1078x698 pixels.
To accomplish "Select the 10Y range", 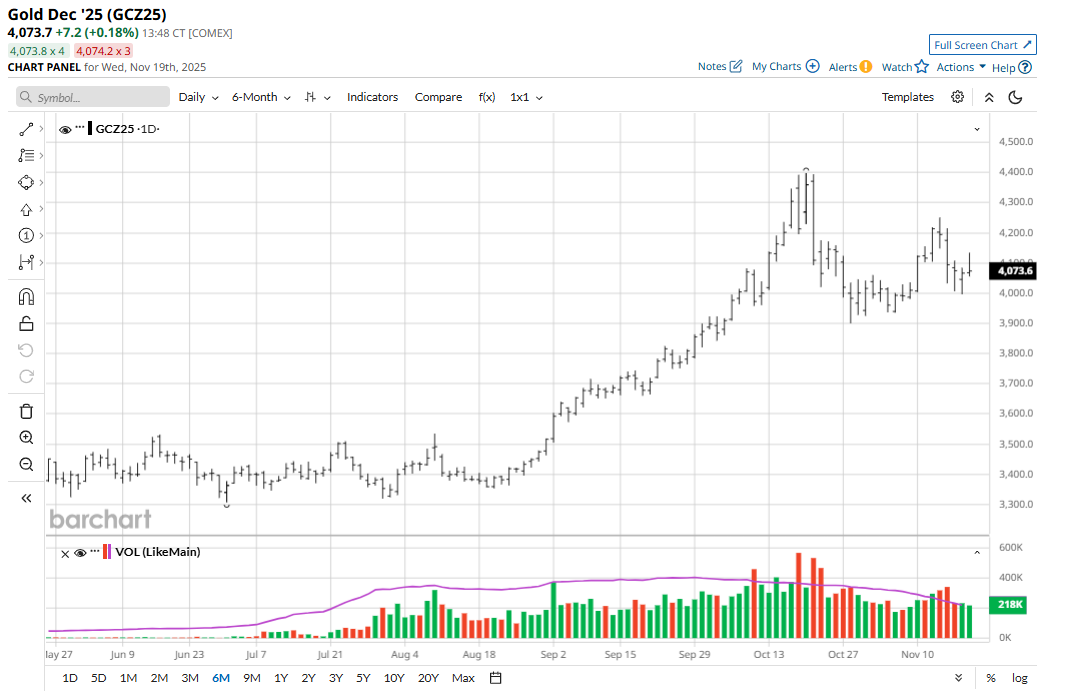I will coord(393,678).
